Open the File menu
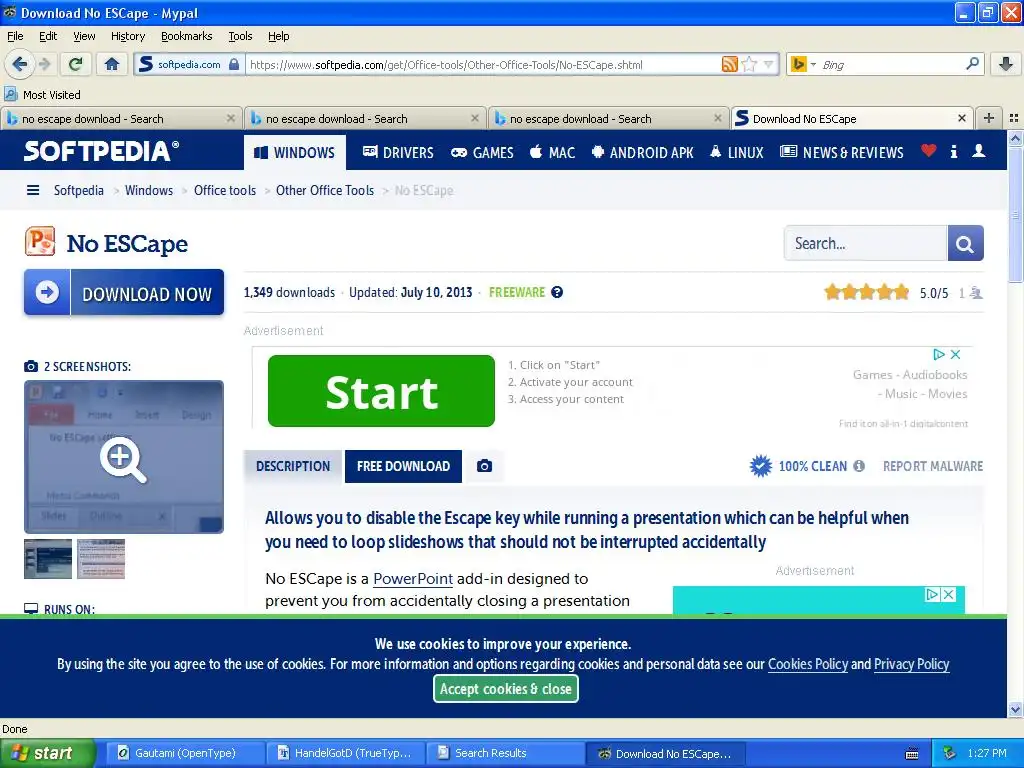This screenshot has width=1024, height=768. 15,36
